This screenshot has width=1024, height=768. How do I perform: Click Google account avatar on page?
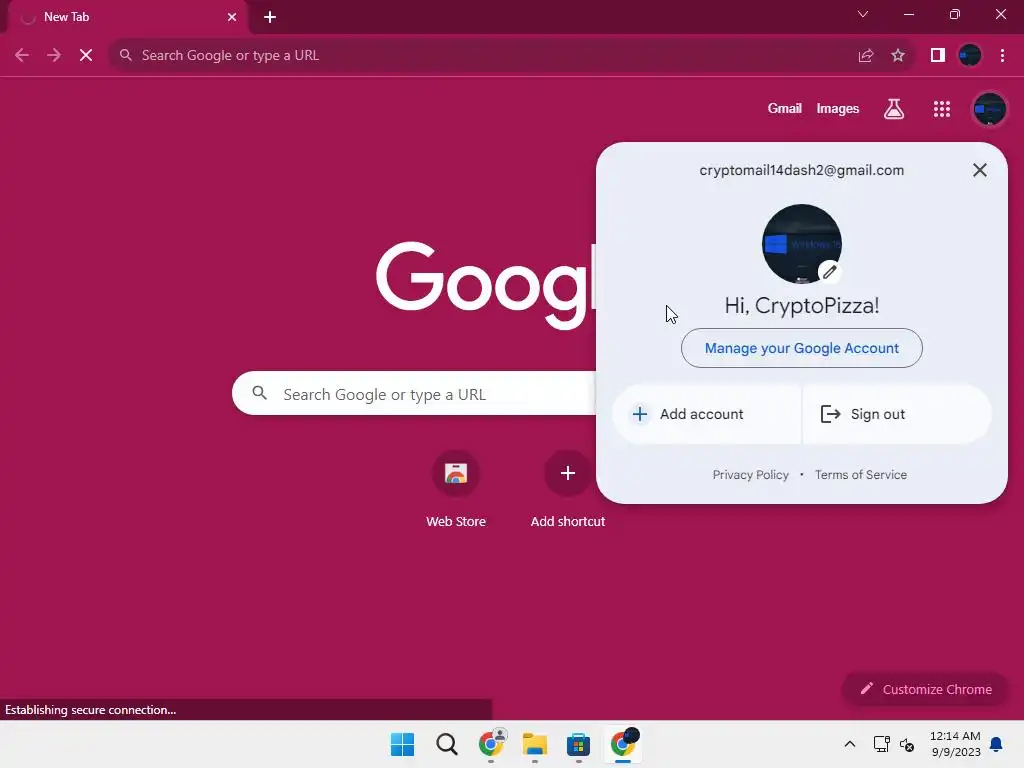pyautogui.click(x=989, y=109)
